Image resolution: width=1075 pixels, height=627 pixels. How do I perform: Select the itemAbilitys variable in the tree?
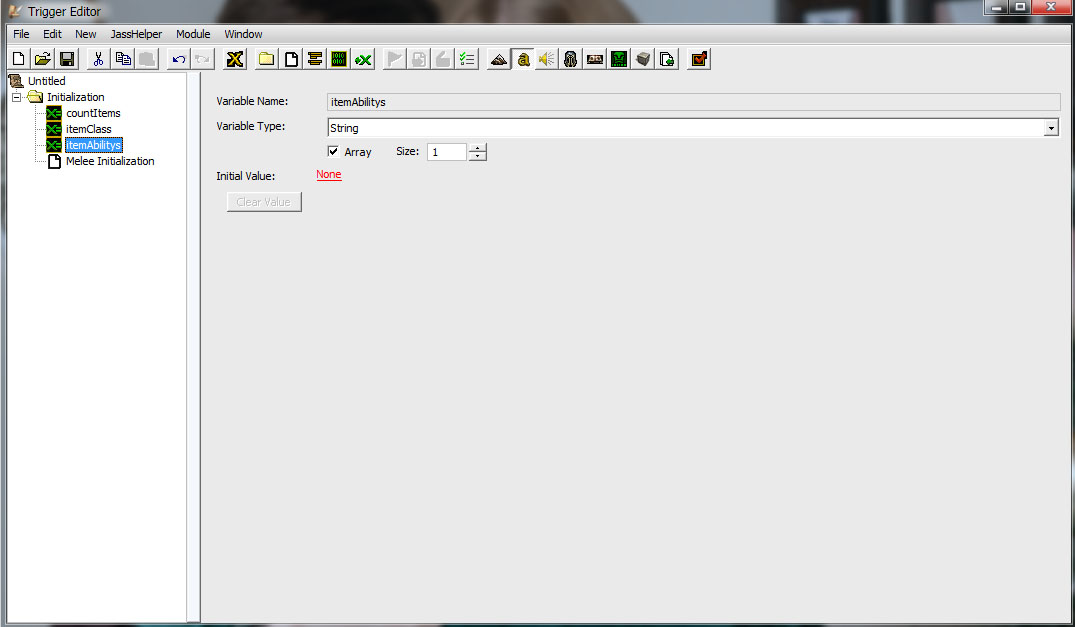pyautogui.click(x=93, y=145)
